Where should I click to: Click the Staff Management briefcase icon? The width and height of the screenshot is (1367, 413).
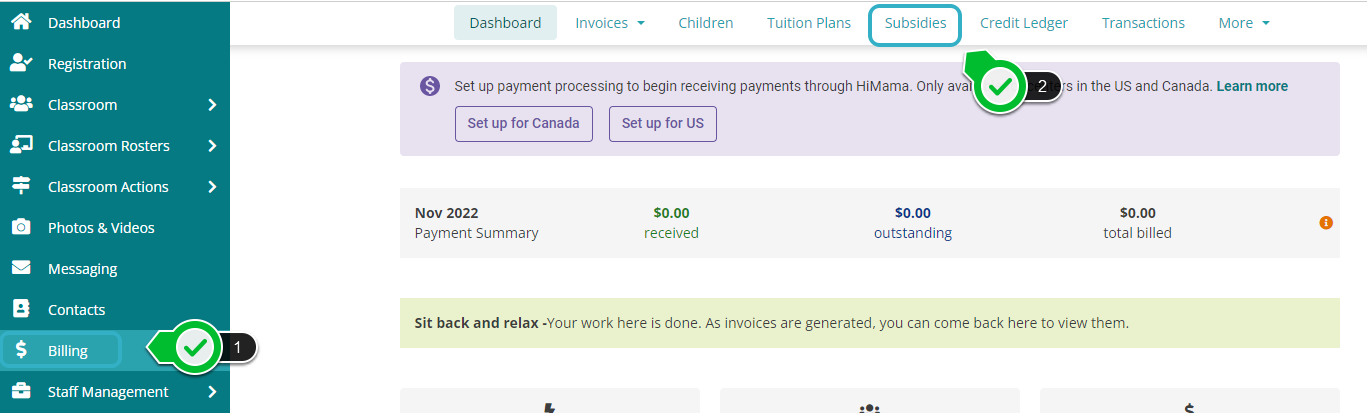pyautogui.click(x=20, y=391)
